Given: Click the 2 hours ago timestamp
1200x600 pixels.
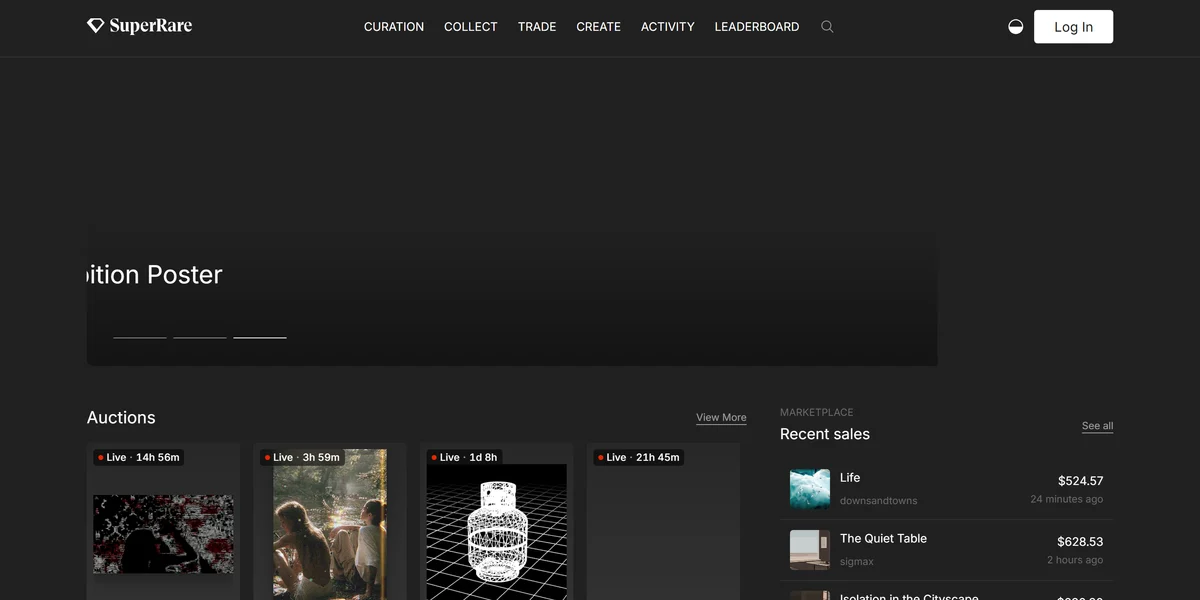Looking at the screenshot, I should point(1075,560).
